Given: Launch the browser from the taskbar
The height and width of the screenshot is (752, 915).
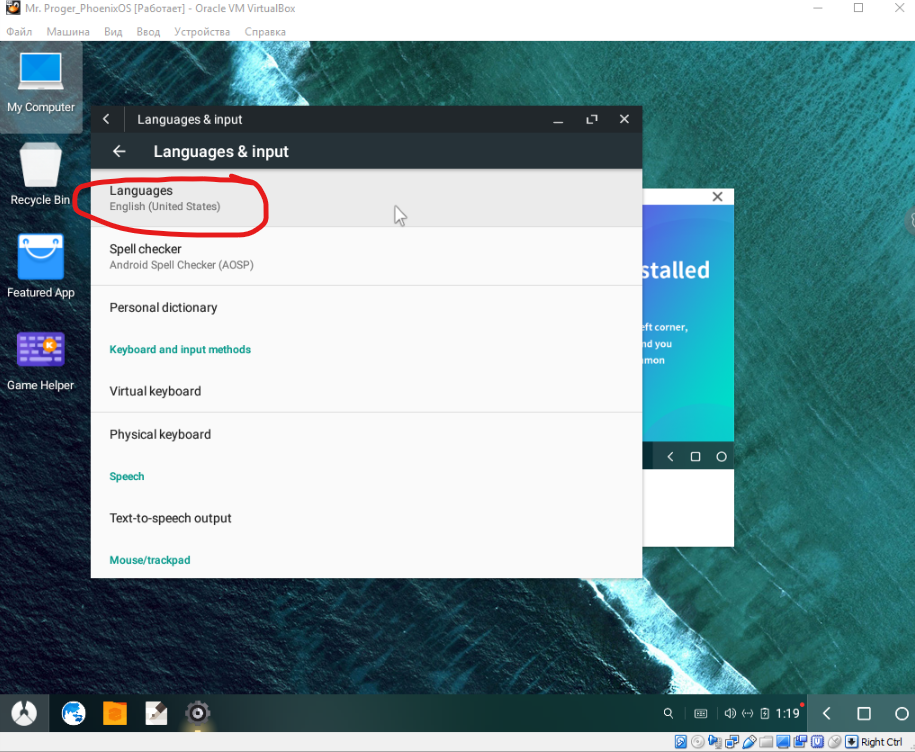Looking at the screenshot, I should [73, 713].
